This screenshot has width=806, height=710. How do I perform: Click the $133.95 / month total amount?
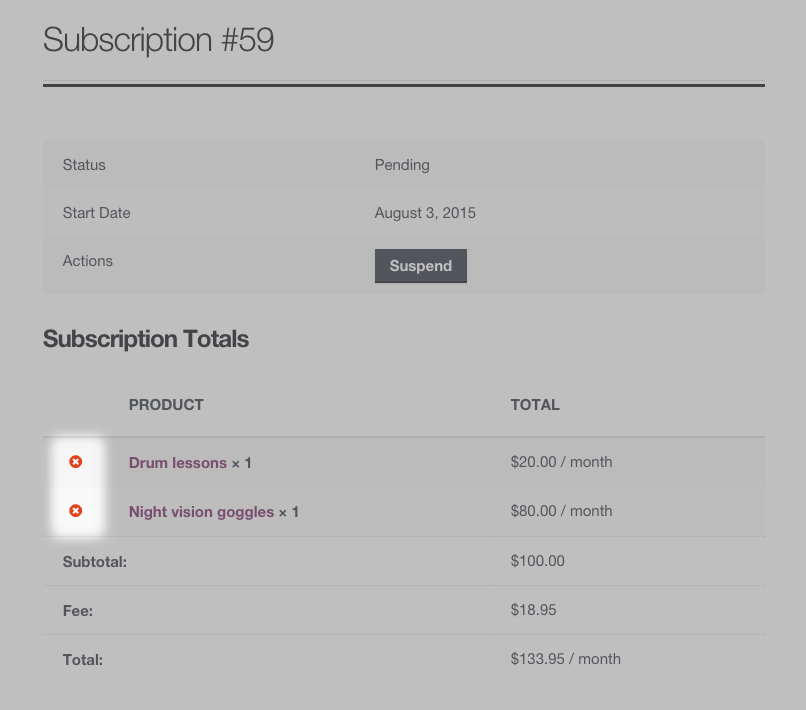pyautogui.click(x=565, y=659)
